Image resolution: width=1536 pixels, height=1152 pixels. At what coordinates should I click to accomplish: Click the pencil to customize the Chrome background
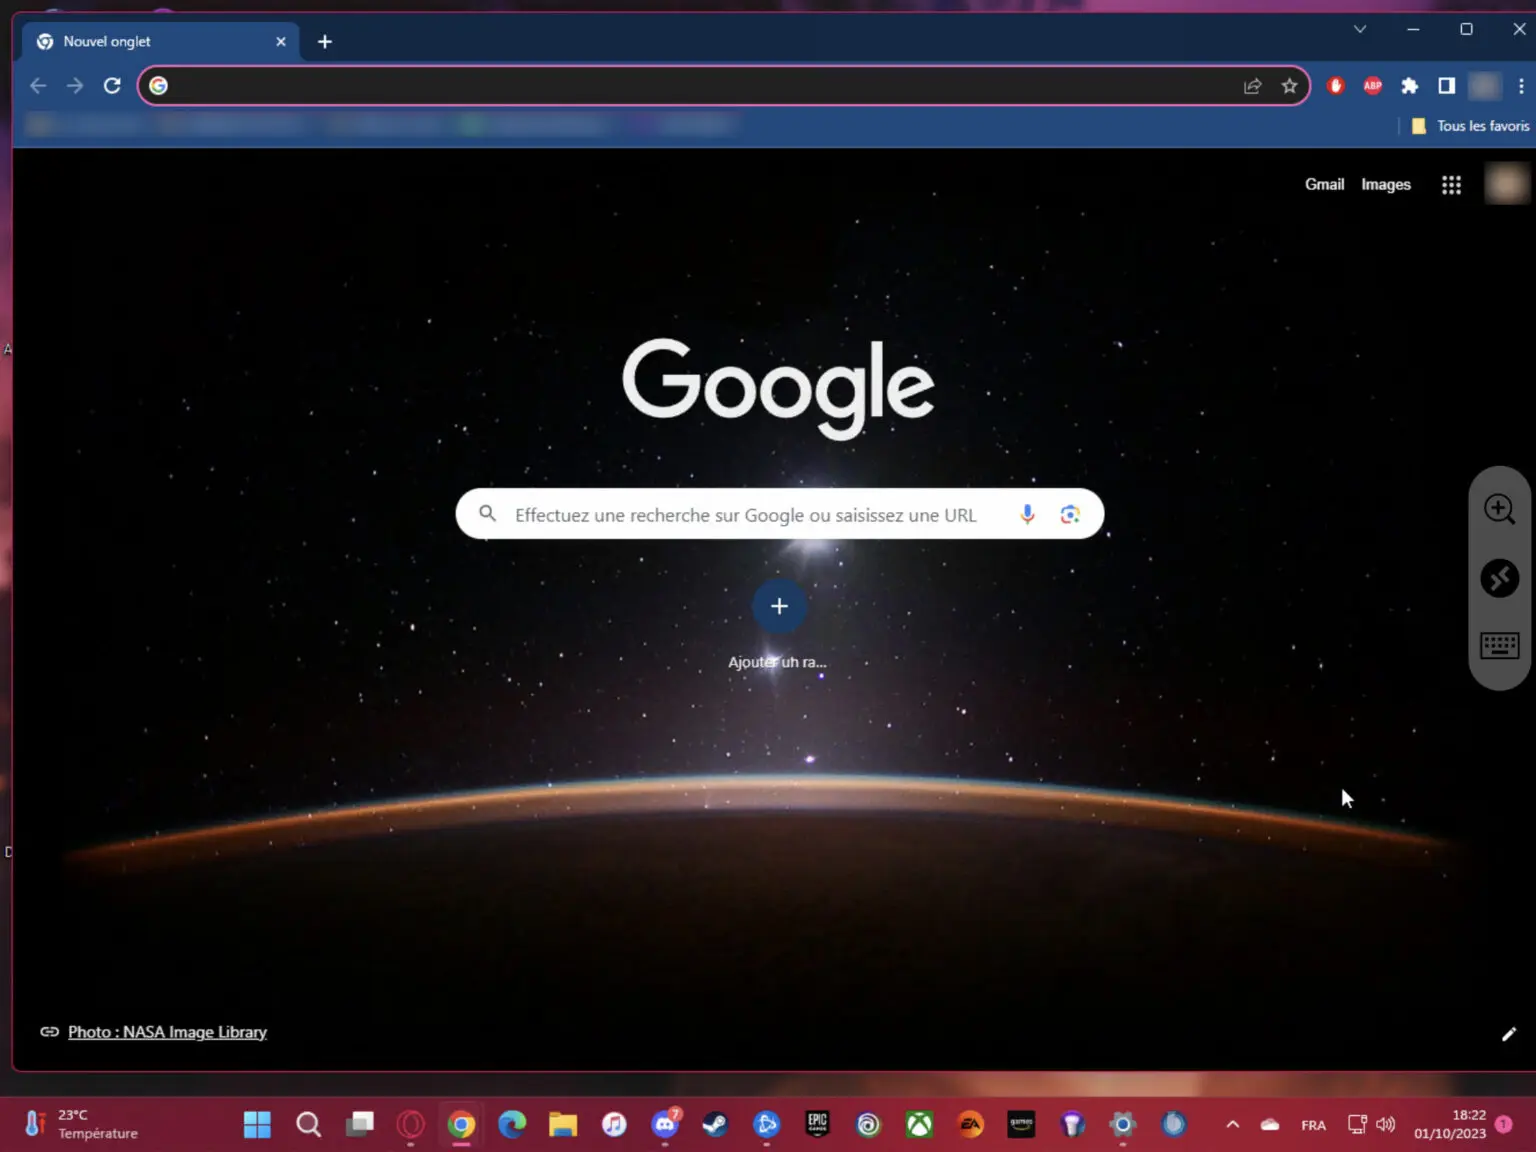[1508, 1033]
